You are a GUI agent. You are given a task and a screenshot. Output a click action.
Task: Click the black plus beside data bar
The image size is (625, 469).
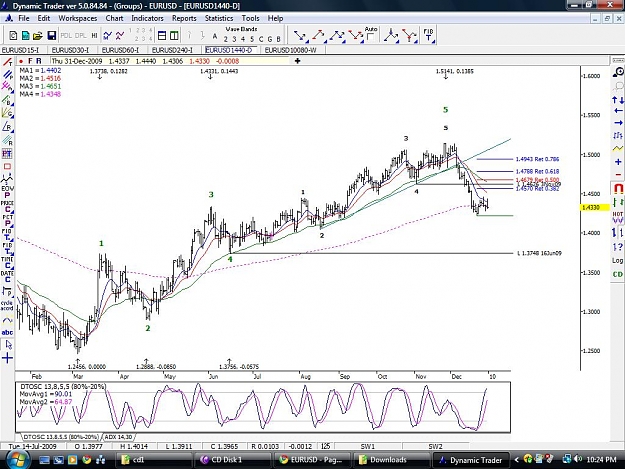coord(297,61)
